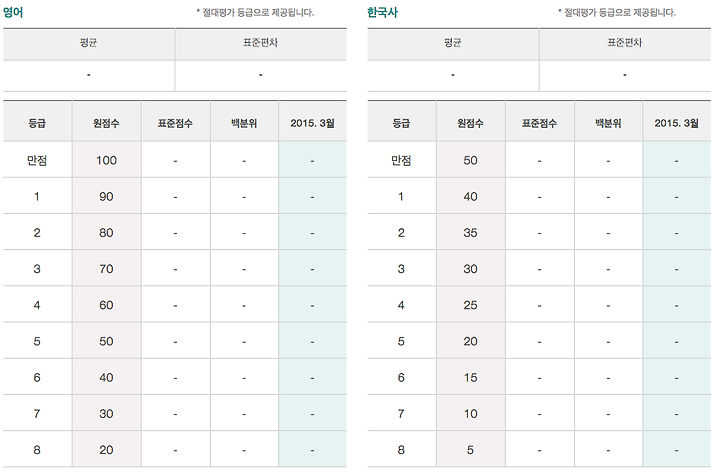Select the 35 raw score cell in 한국사
Image resolution: width=720 pixels, height=474 pixels.
pos(470,233)
